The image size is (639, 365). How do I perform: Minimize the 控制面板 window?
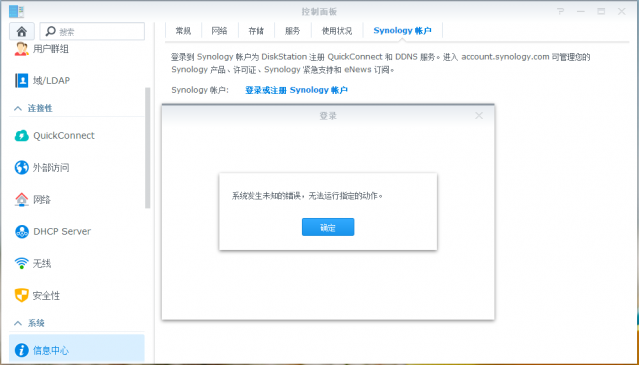coord(581,11)
